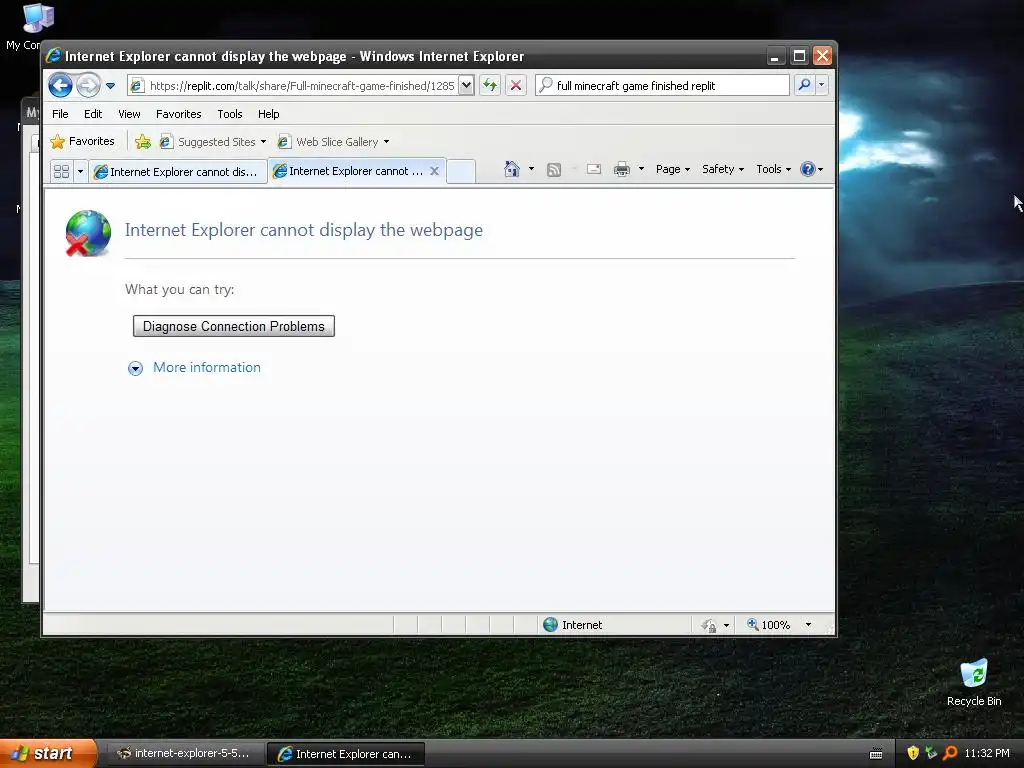Click the Read Mail envelope icon

coord(594,169)
